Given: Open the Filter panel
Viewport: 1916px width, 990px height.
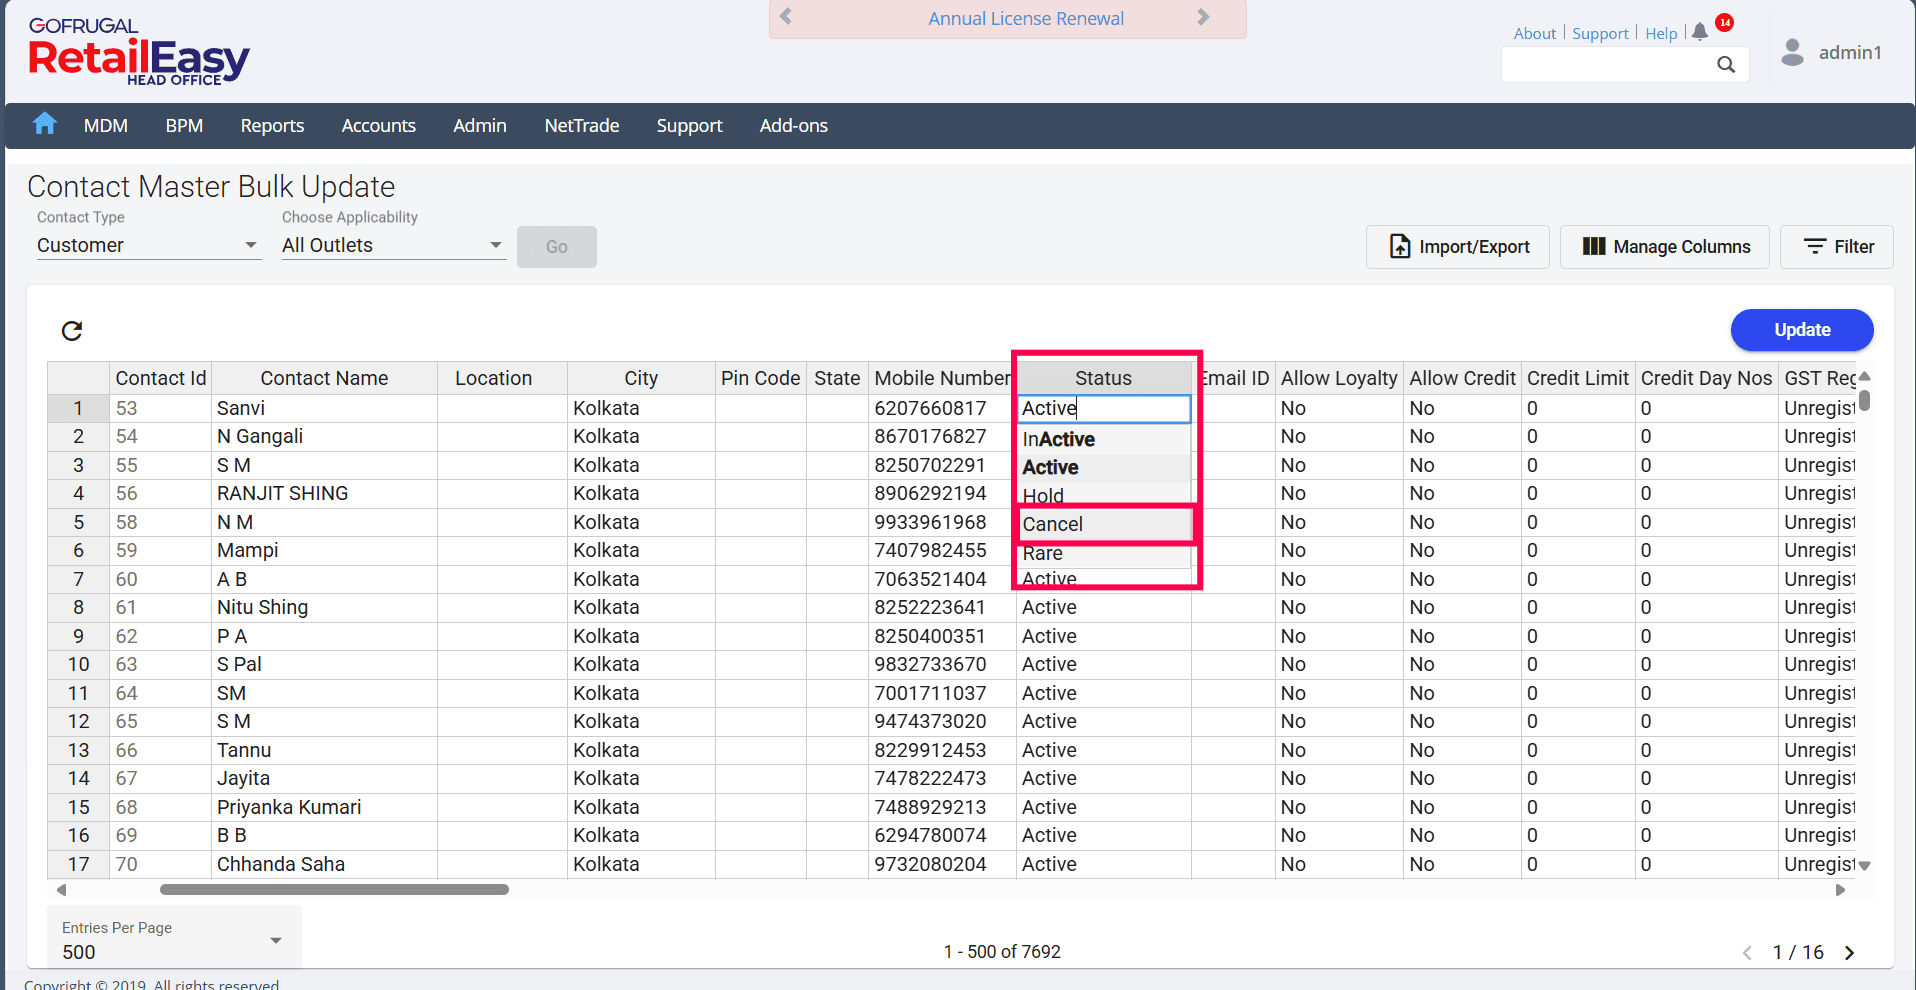Looking at the screenshot, I should (1838, 247).
